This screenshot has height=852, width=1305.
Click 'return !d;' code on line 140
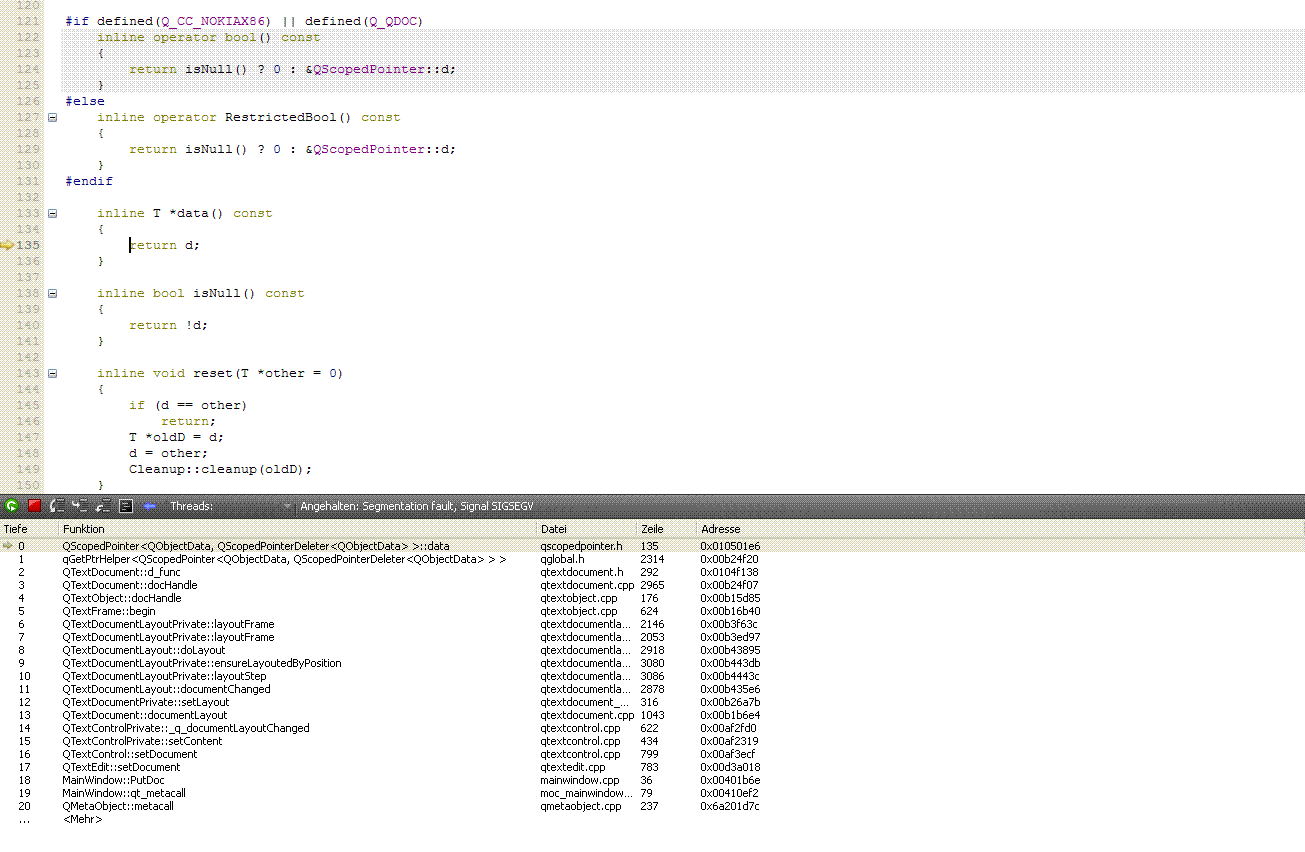(169, 325)
